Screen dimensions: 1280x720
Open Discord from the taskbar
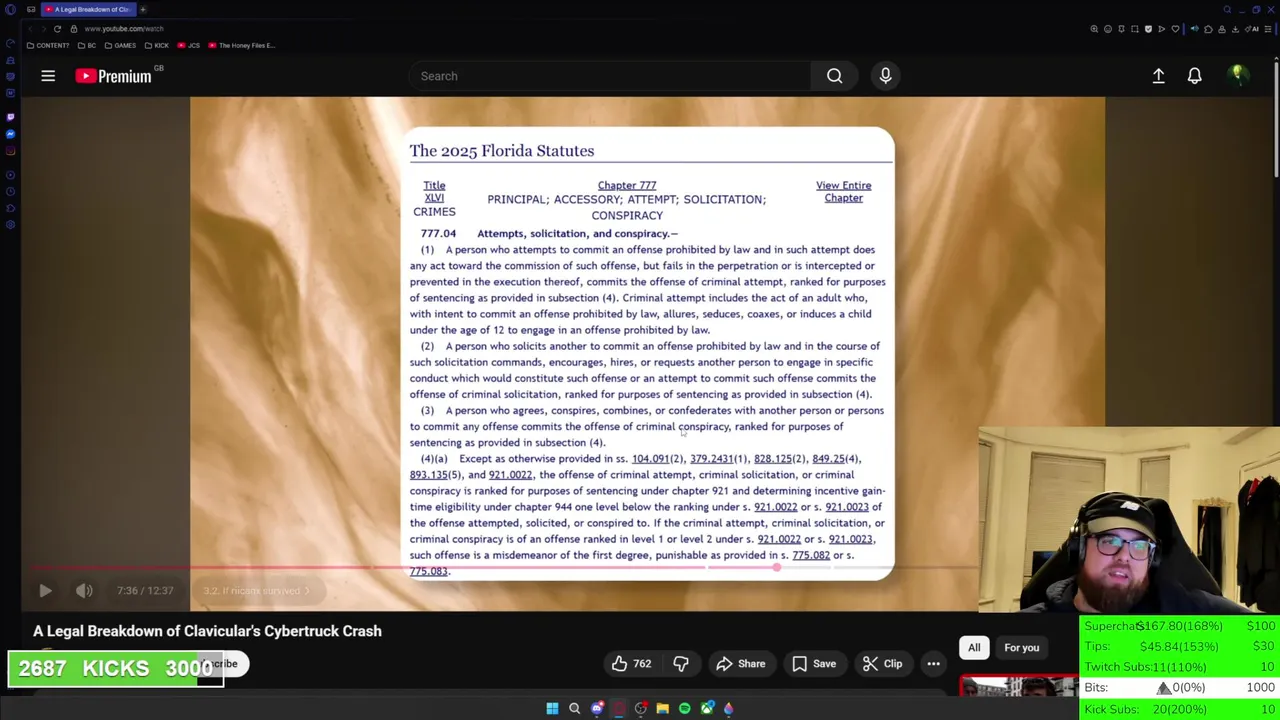597,708
